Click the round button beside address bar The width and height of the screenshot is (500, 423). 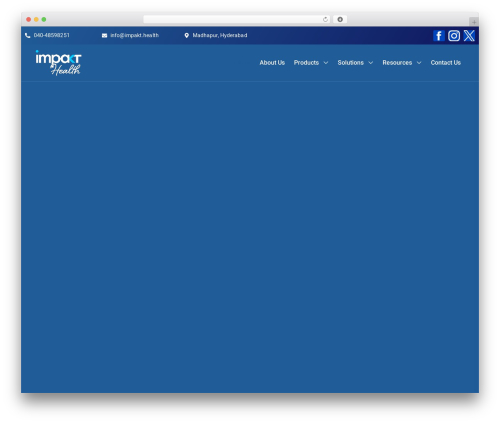point(340,19)
